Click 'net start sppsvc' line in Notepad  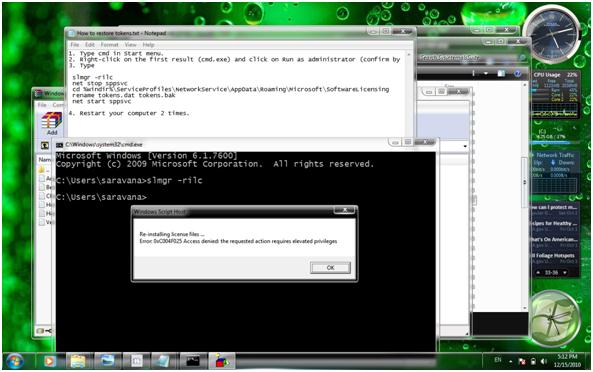(101, 101)
